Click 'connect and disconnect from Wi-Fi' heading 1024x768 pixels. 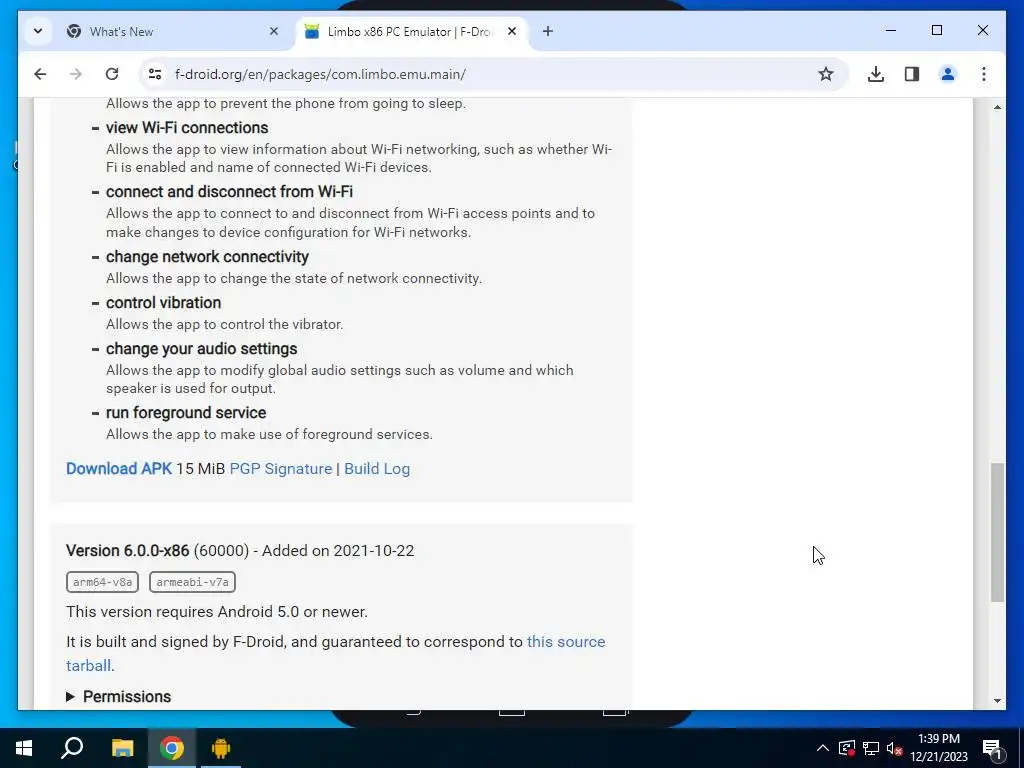pyautogui.click(x=229, y=191)
